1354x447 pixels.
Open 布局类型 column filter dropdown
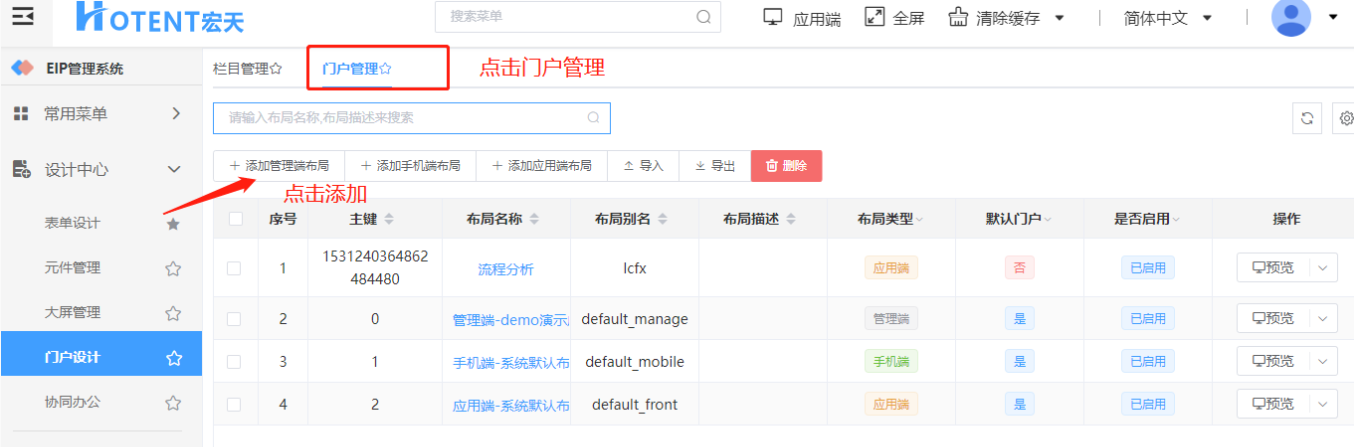920,220
